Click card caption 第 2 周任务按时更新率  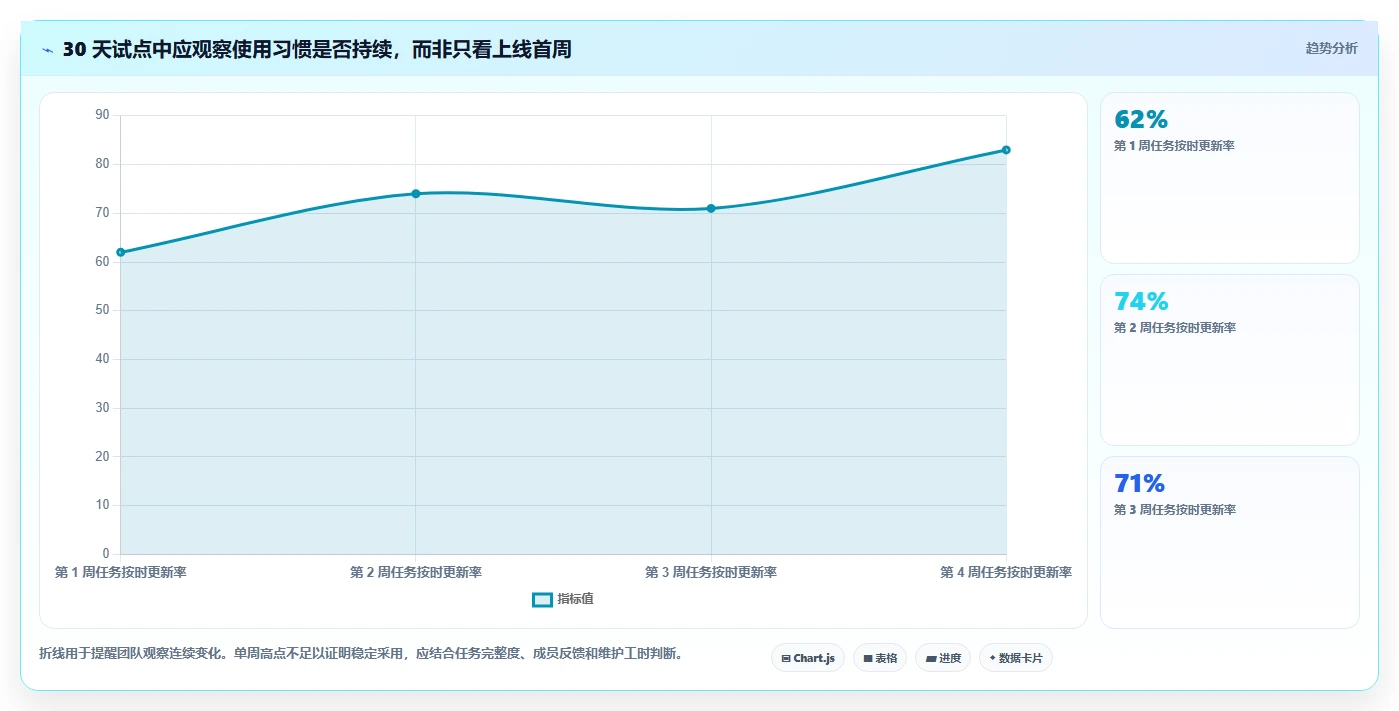(1175, 328)
